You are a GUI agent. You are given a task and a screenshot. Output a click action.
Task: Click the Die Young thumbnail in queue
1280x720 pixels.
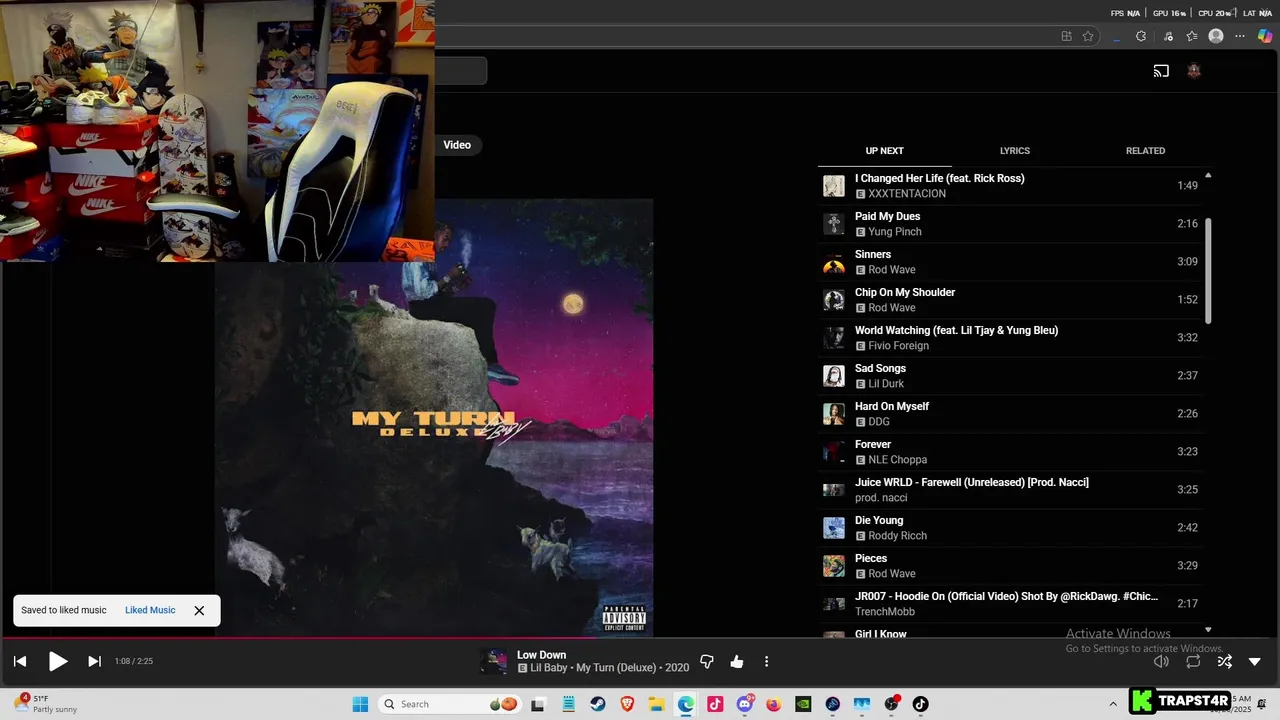(x=834, y=528)
